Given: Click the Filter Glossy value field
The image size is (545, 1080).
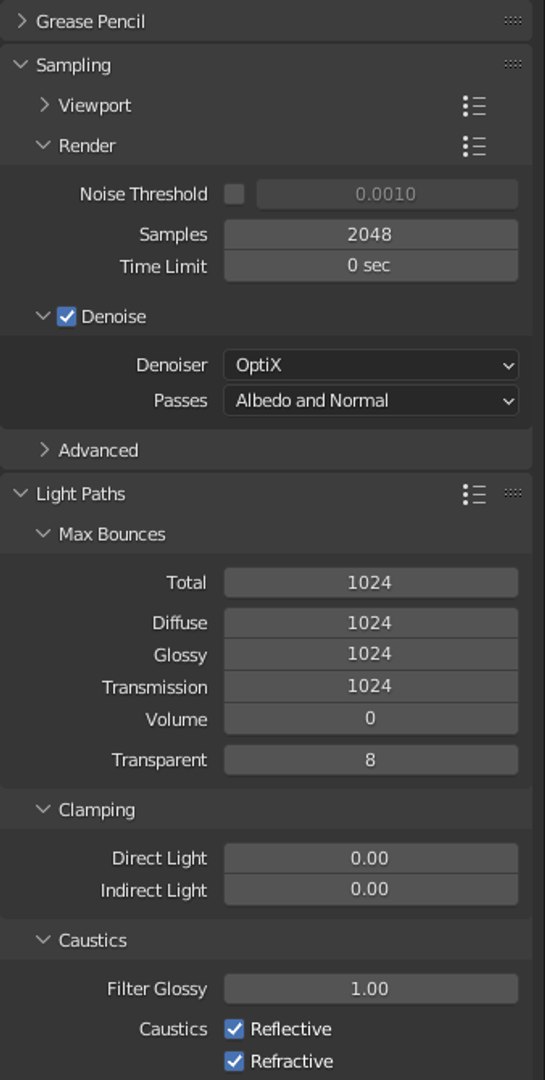Looking at the screenshot, I should click(371, 989).
